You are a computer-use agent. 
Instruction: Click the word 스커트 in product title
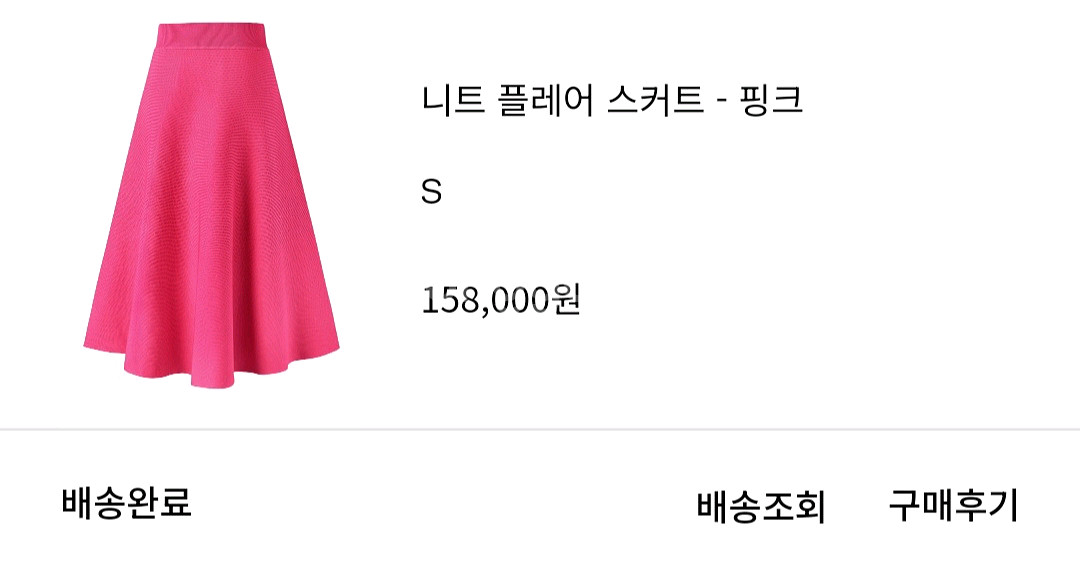coord(656,101)
